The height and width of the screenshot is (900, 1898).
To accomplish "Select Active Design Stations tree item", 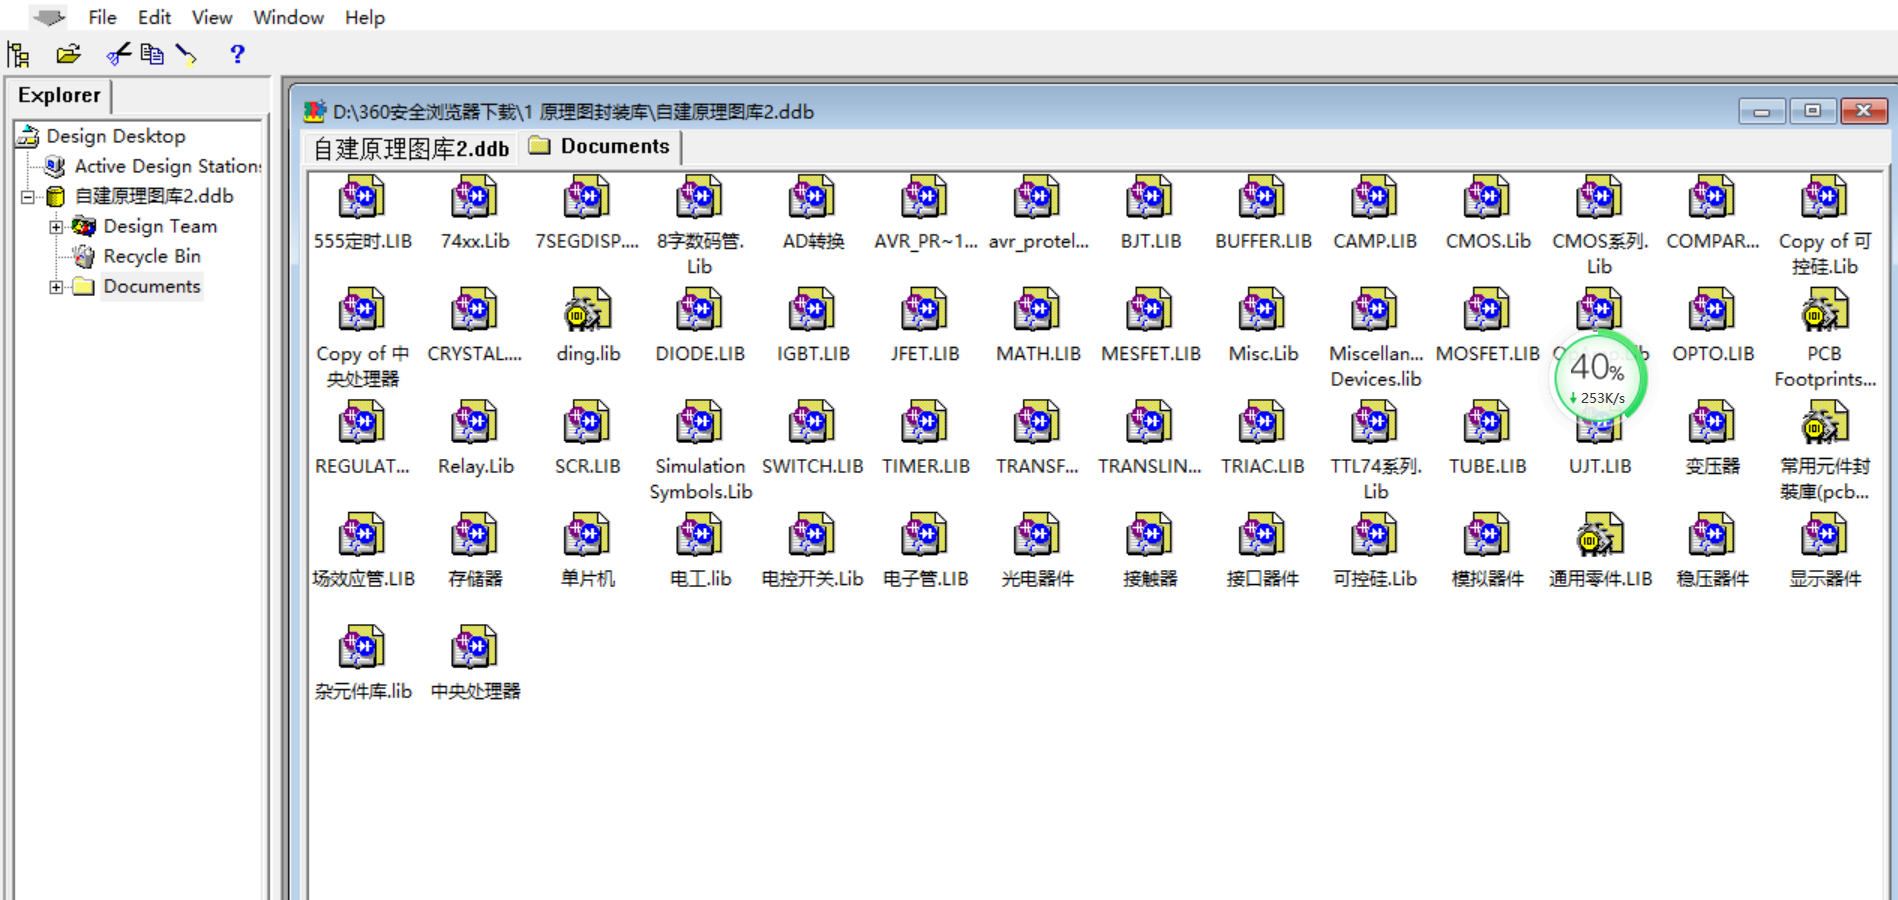I will (167, 166).
